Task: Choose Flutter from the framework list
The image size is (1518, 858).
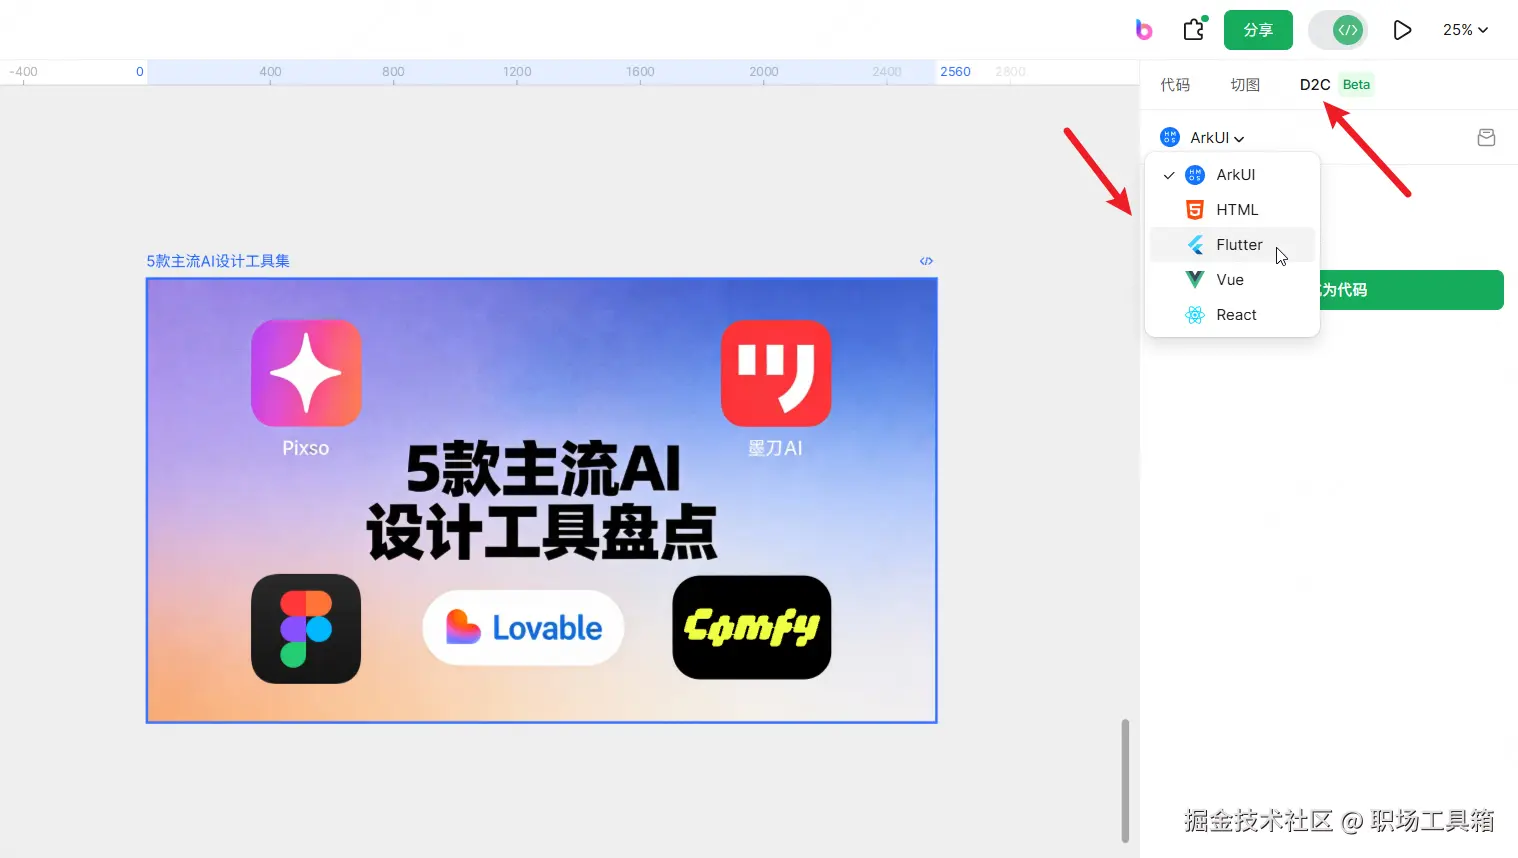Action: (1232, 245)
